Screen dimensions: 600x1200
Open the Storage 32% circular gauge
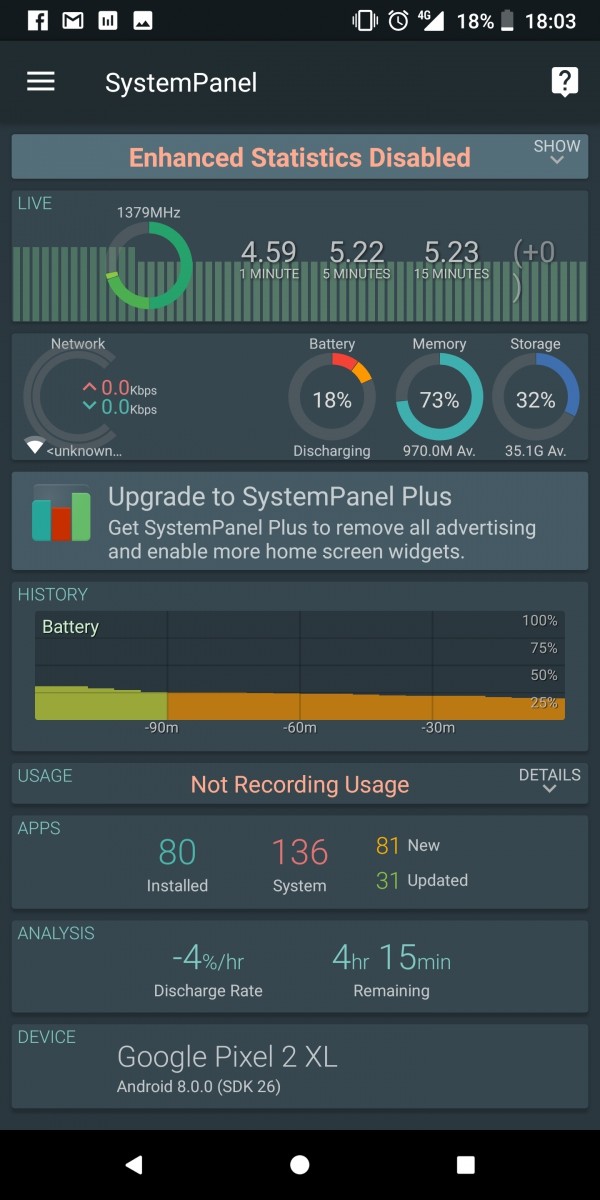coord(535,398)
